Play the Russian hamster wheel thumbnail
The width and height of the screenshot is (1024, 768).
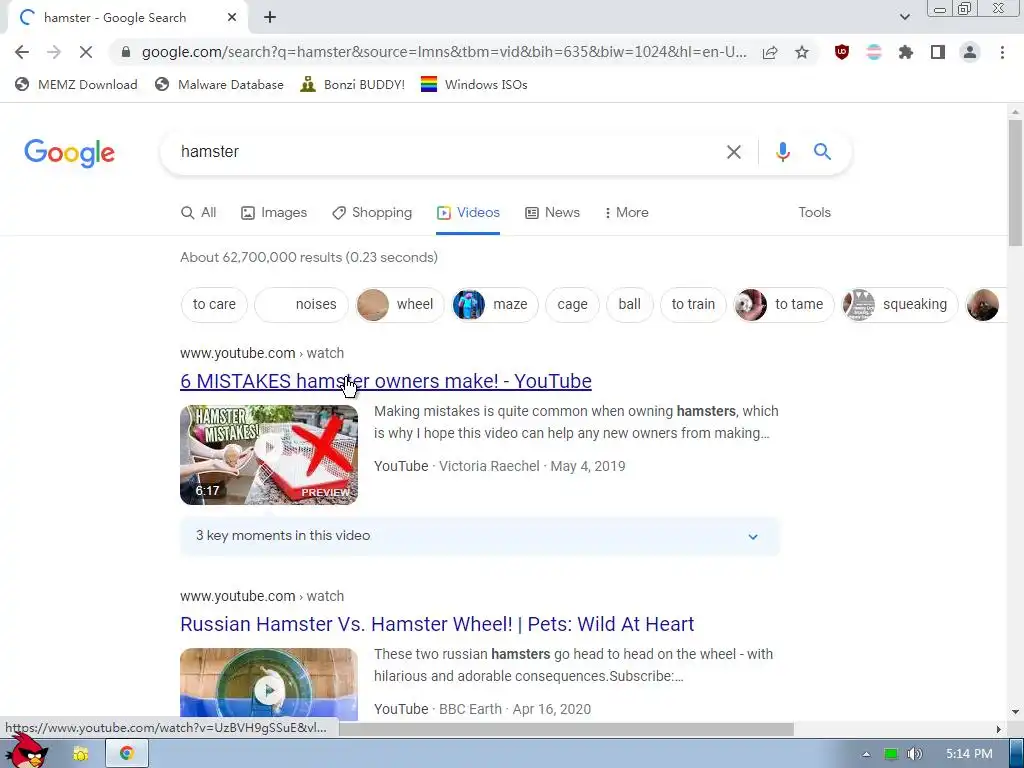point(269,684)
